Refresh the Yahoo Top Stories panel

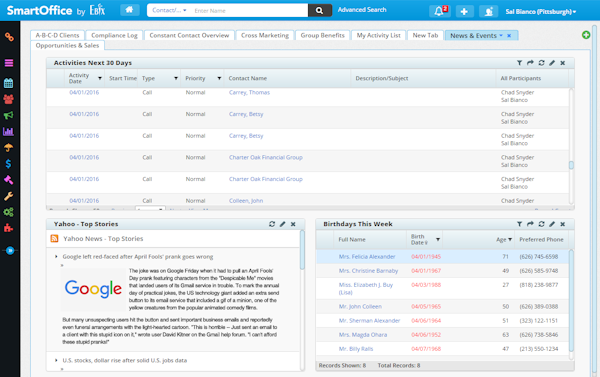point(272,224)
